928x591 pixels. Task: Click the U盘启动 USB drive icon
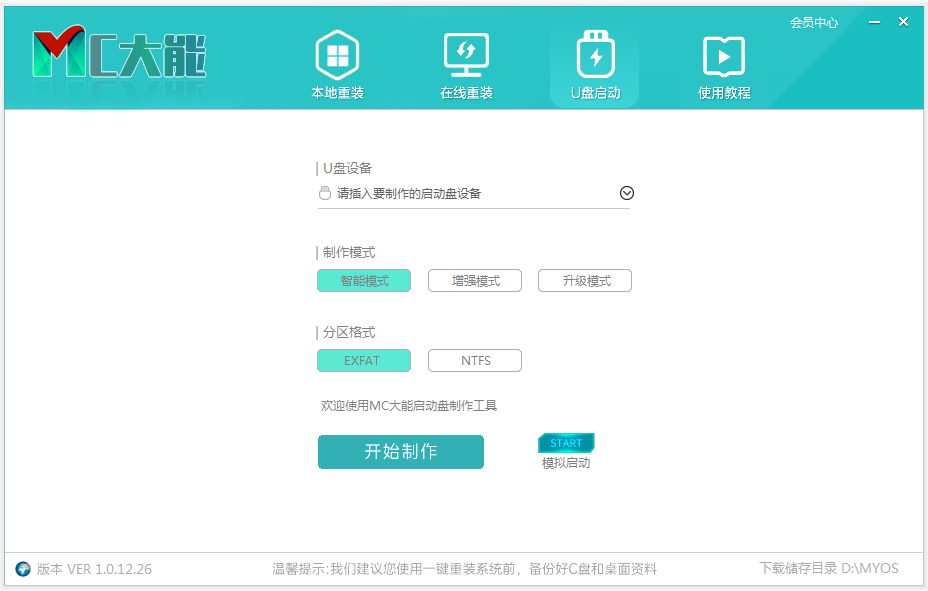pos(595,55)
